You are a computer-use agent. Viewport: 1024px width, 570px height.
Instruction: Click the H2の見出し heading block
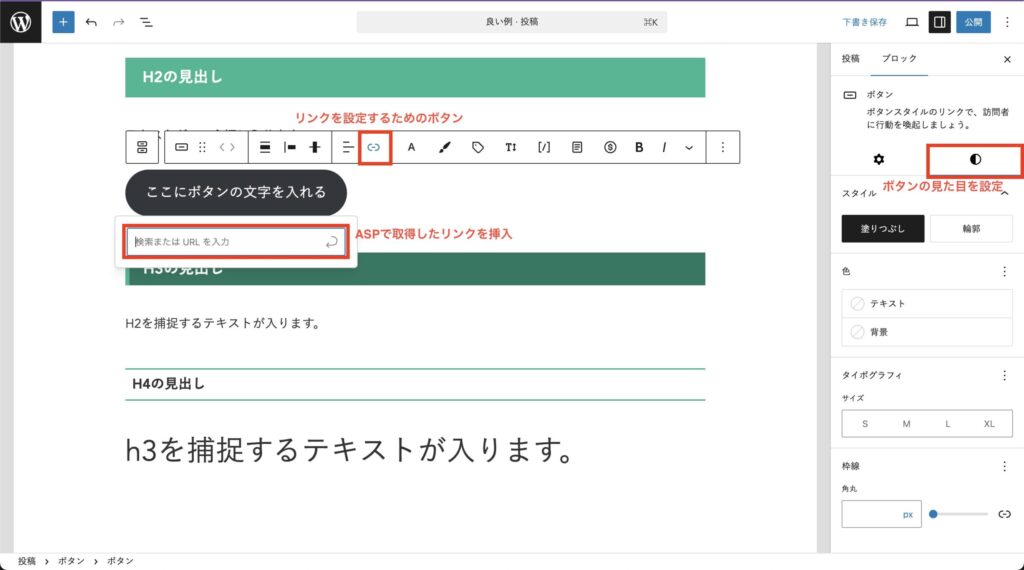pyautogui.click(x=415, y=77)
